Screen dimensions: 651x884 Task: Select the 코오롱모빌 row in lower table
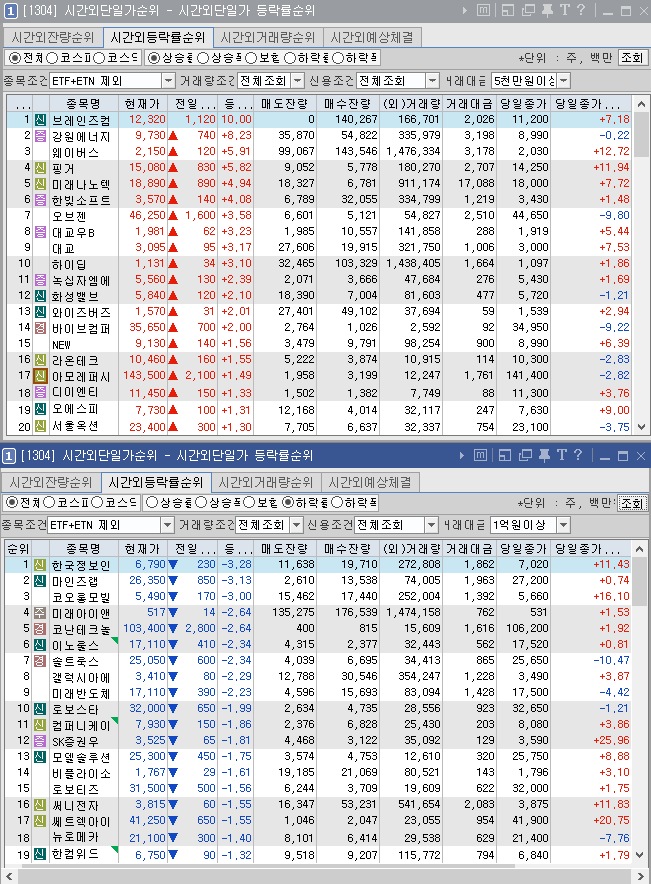coord(319,596)
